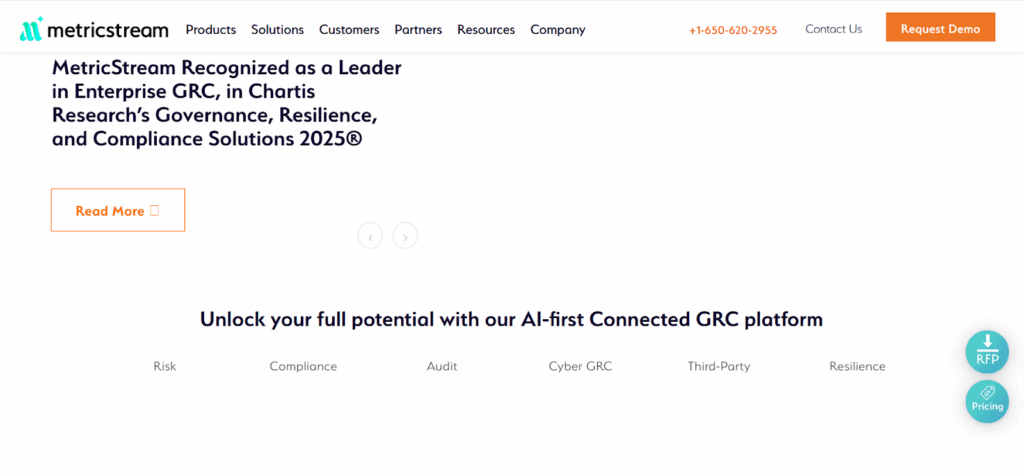Open the Partners menu
The height and width of the screenshot is (476, 1024).
tap(418, 30)
